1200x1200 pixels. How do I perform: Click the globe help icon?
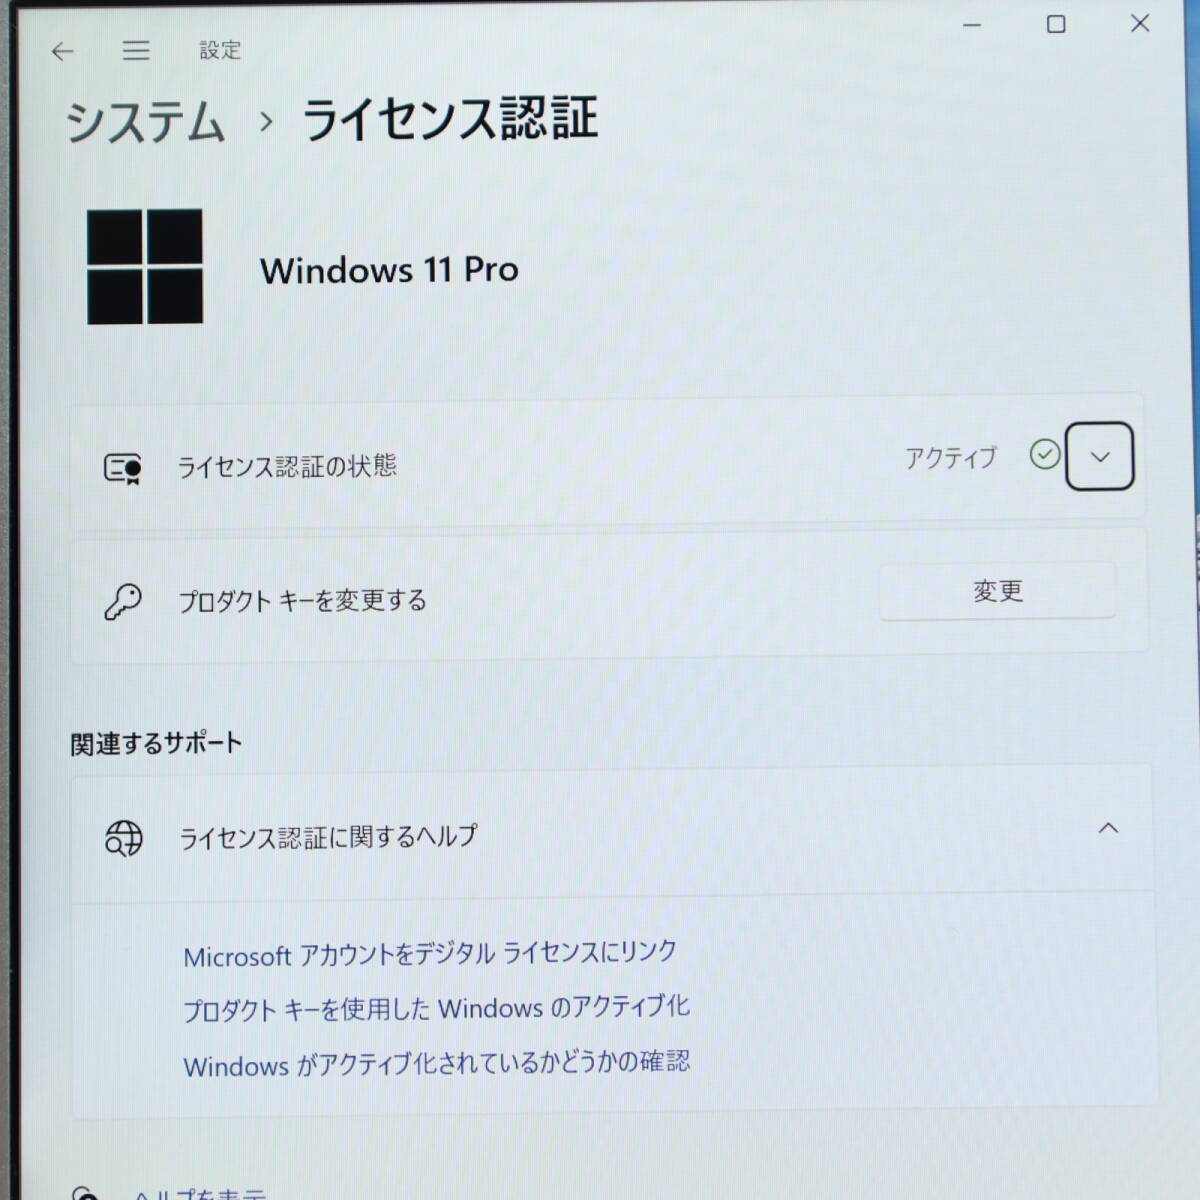pyautogui.click(x=124, y=838)
